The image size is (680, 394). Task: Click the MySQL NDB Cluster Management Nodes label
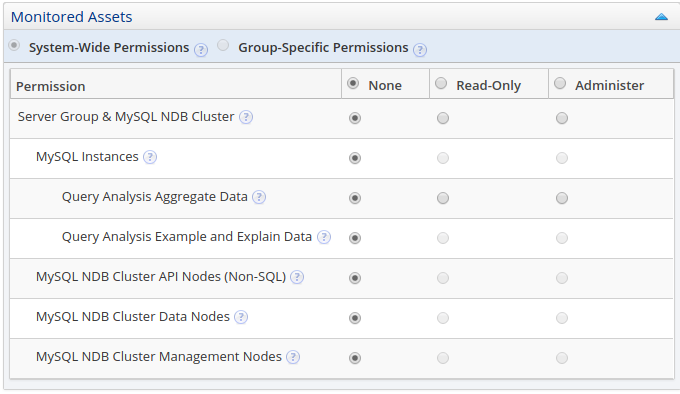tap(159, 357)
